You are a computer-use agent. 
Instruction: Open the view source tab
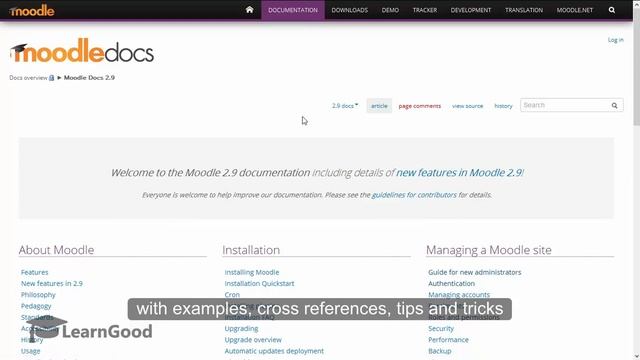[x=467, y=106]
